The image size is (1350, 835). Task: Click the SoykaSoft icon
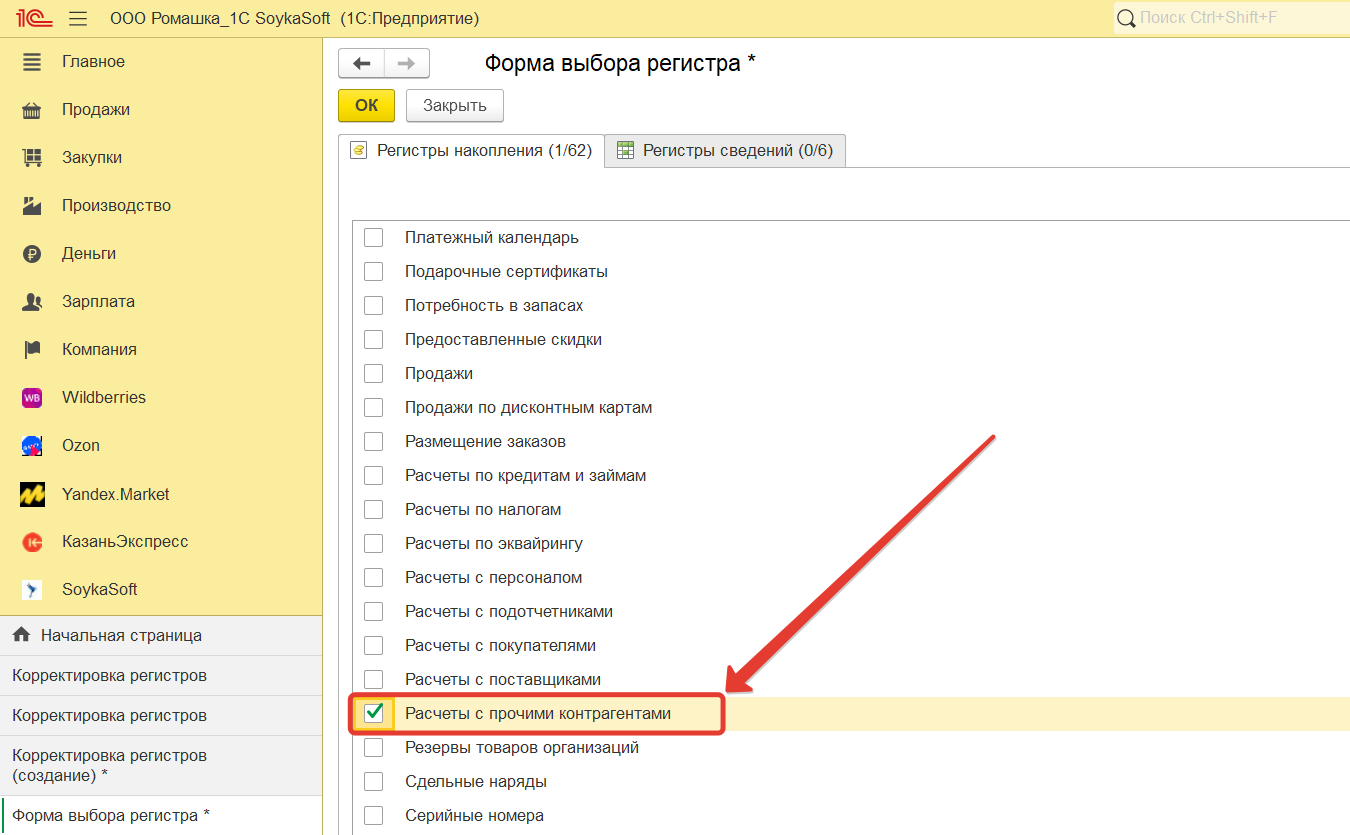pyautogui.click(x=32, y=590)
